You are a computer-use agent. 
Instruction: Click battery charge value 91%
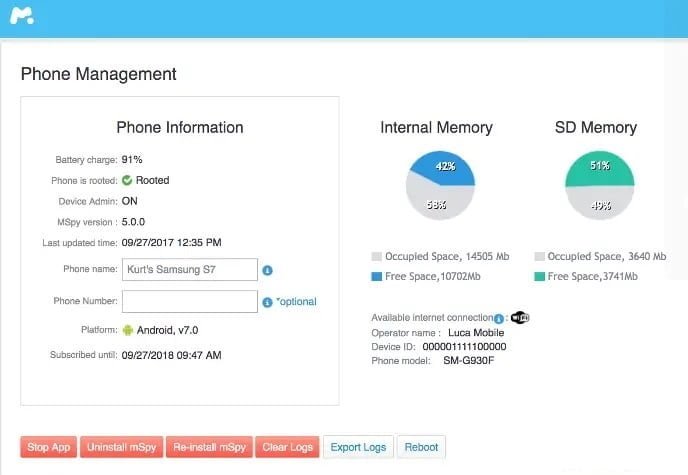132,160
